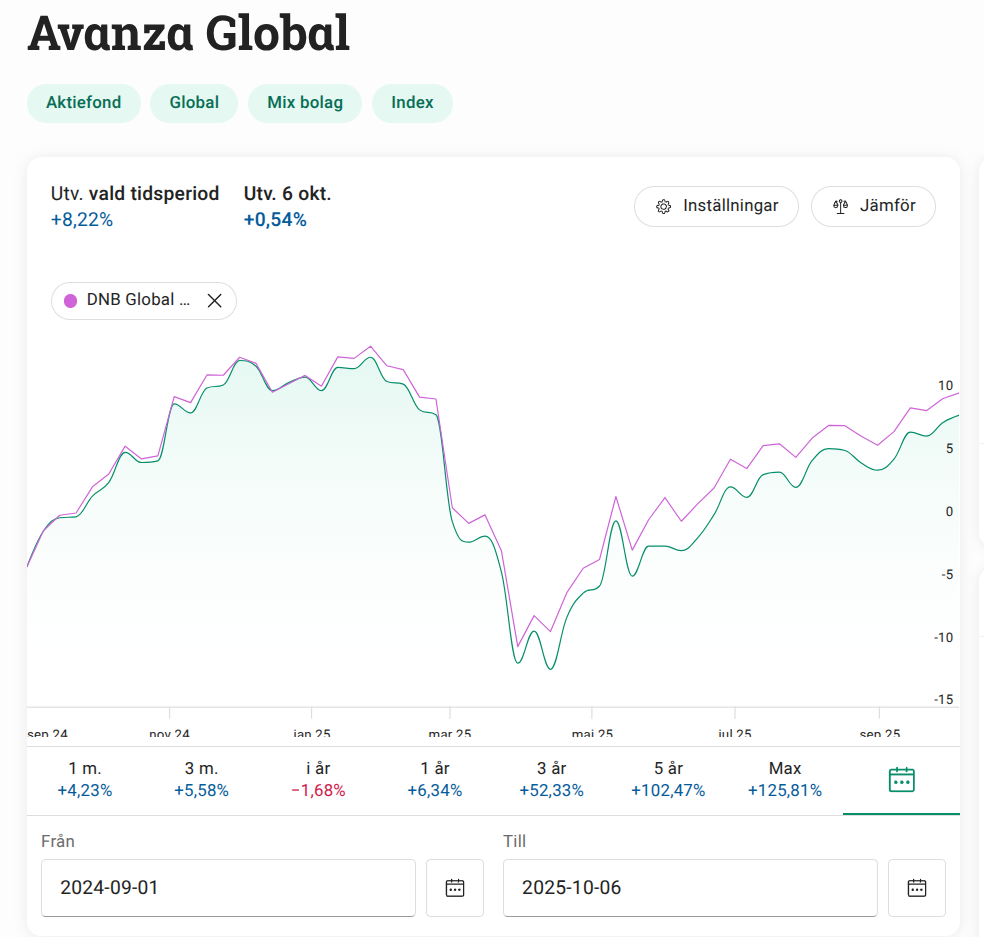Click the Index category tag

[x=412, y=103]
